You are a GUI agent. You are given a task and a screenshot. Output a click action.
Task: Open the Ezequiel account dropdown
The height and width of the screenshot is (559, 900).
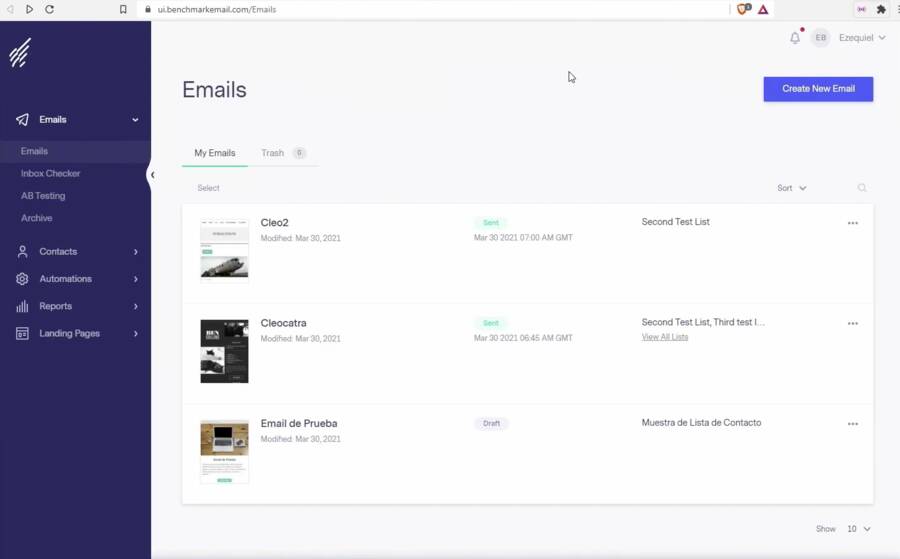pos(862,38)
